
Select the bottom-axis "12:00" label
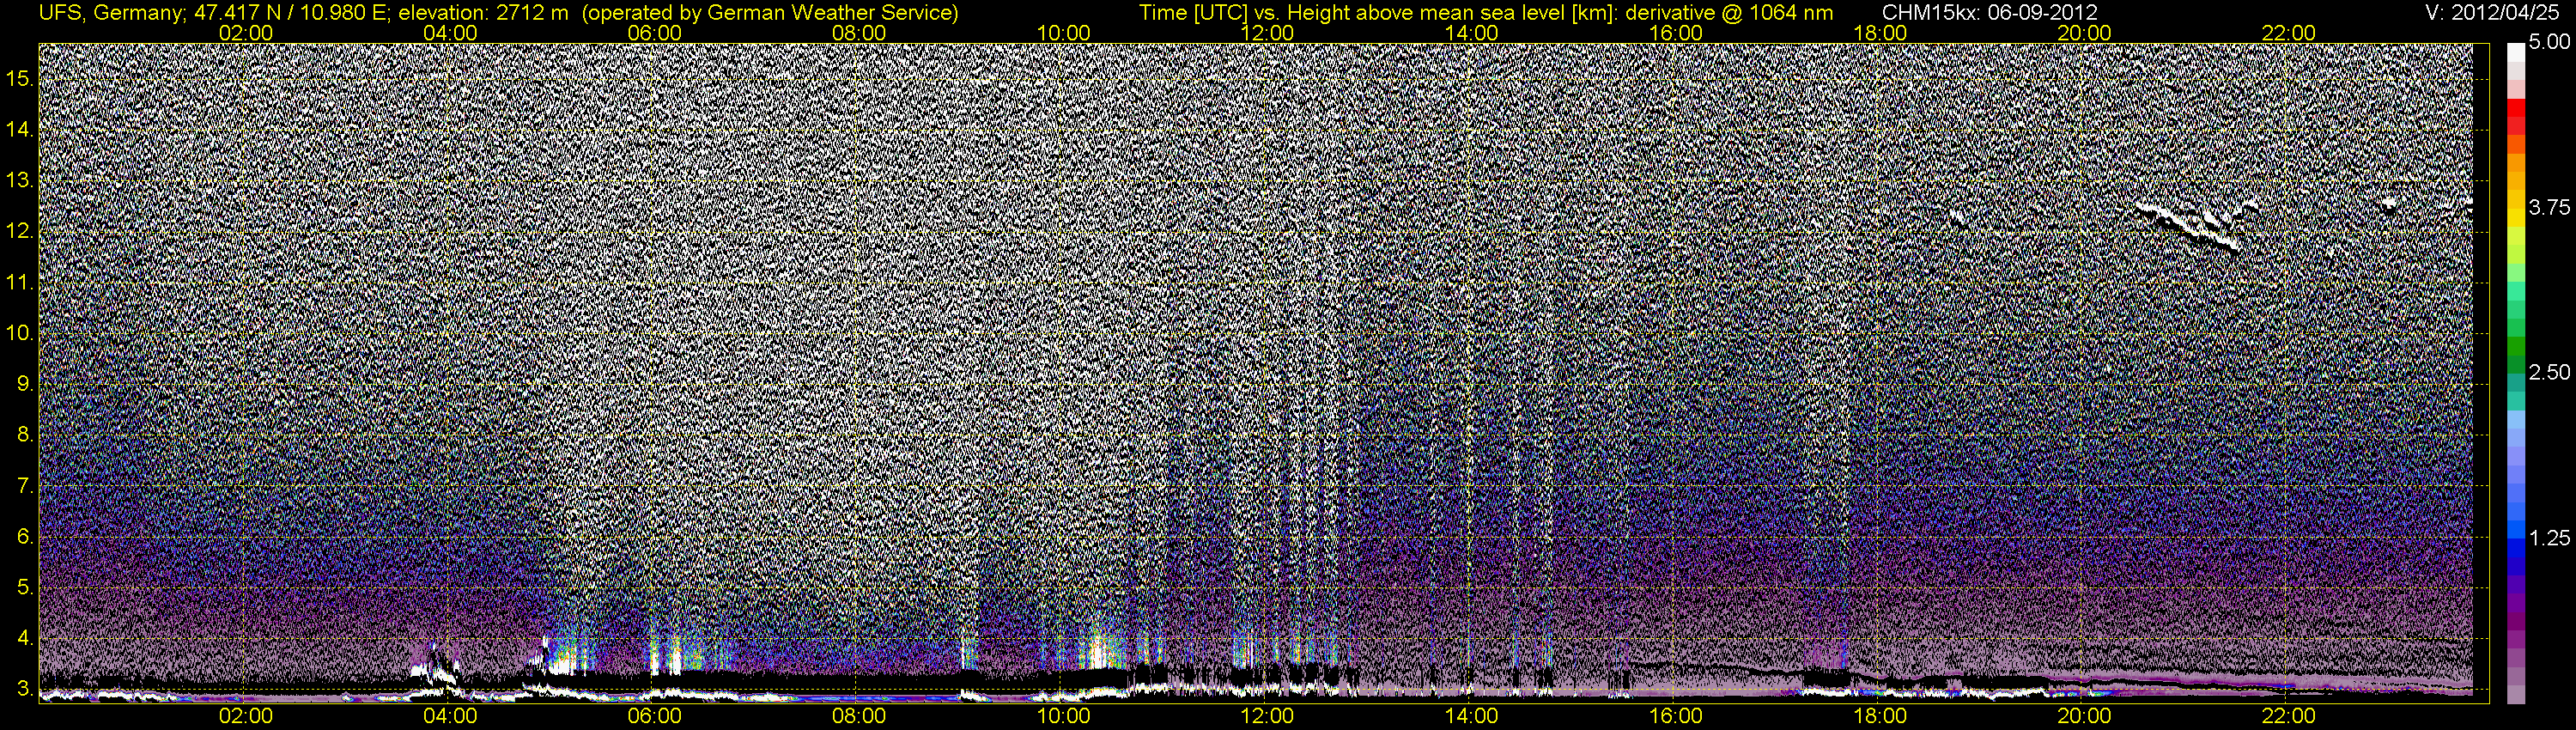coord(1267,716)
